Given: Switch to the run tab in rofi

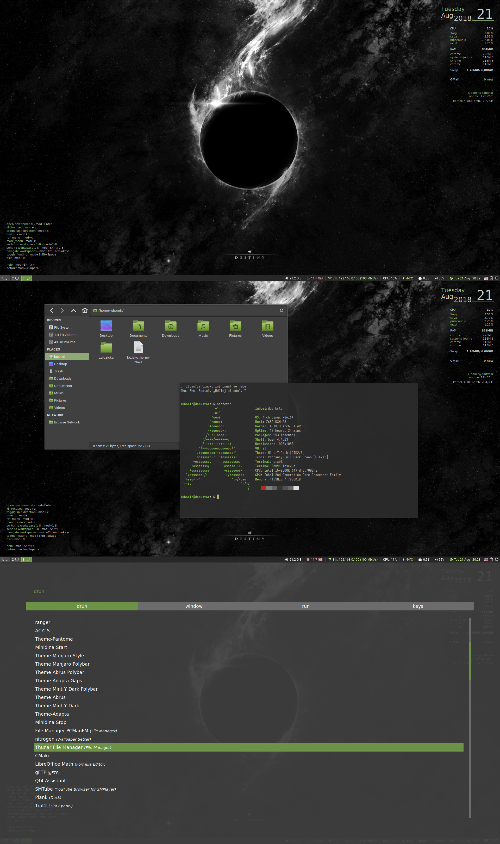Looking at the screenshot, I should point(306,606).
